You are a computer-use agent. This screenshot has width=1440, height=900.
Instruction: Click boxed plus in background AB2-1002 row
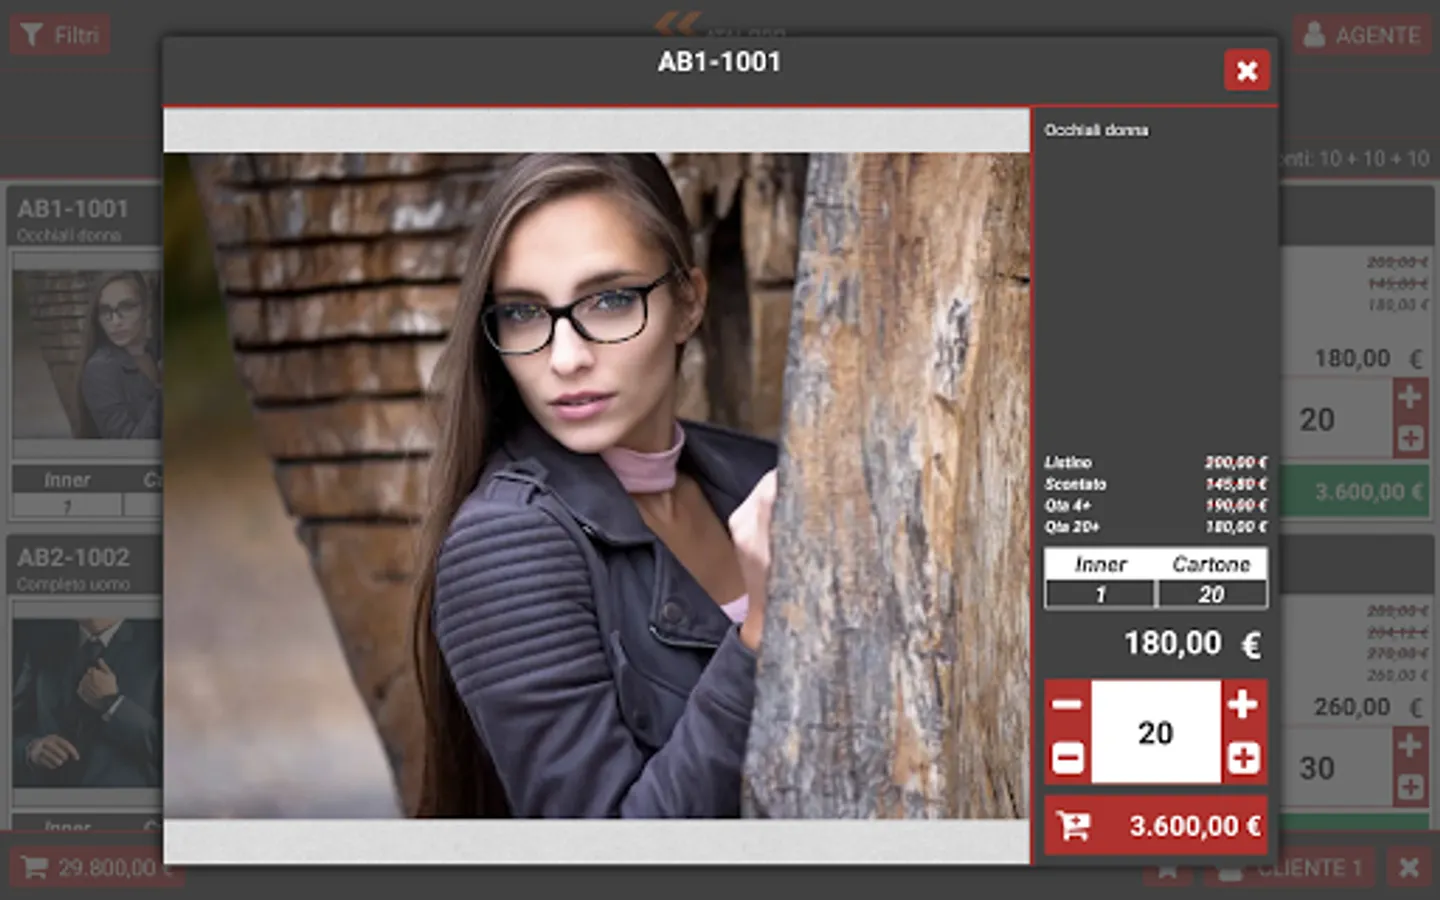point(1410,787)
